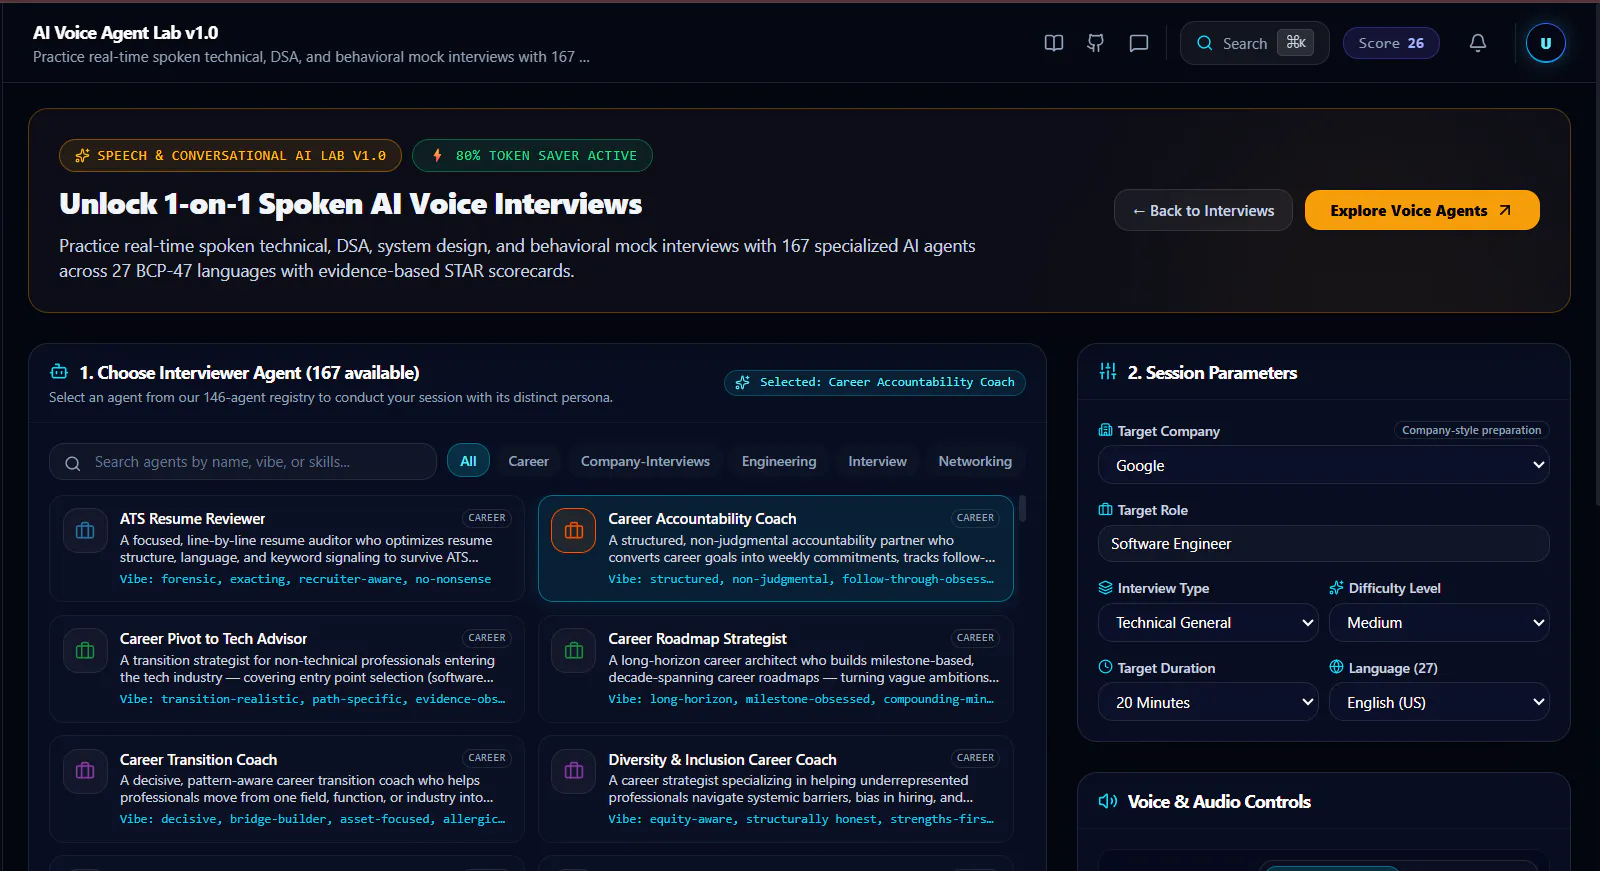Click the Explore Voice Agents button
The width and height of the screenshot is (1600, 871).
click(x=1422, y=210)
